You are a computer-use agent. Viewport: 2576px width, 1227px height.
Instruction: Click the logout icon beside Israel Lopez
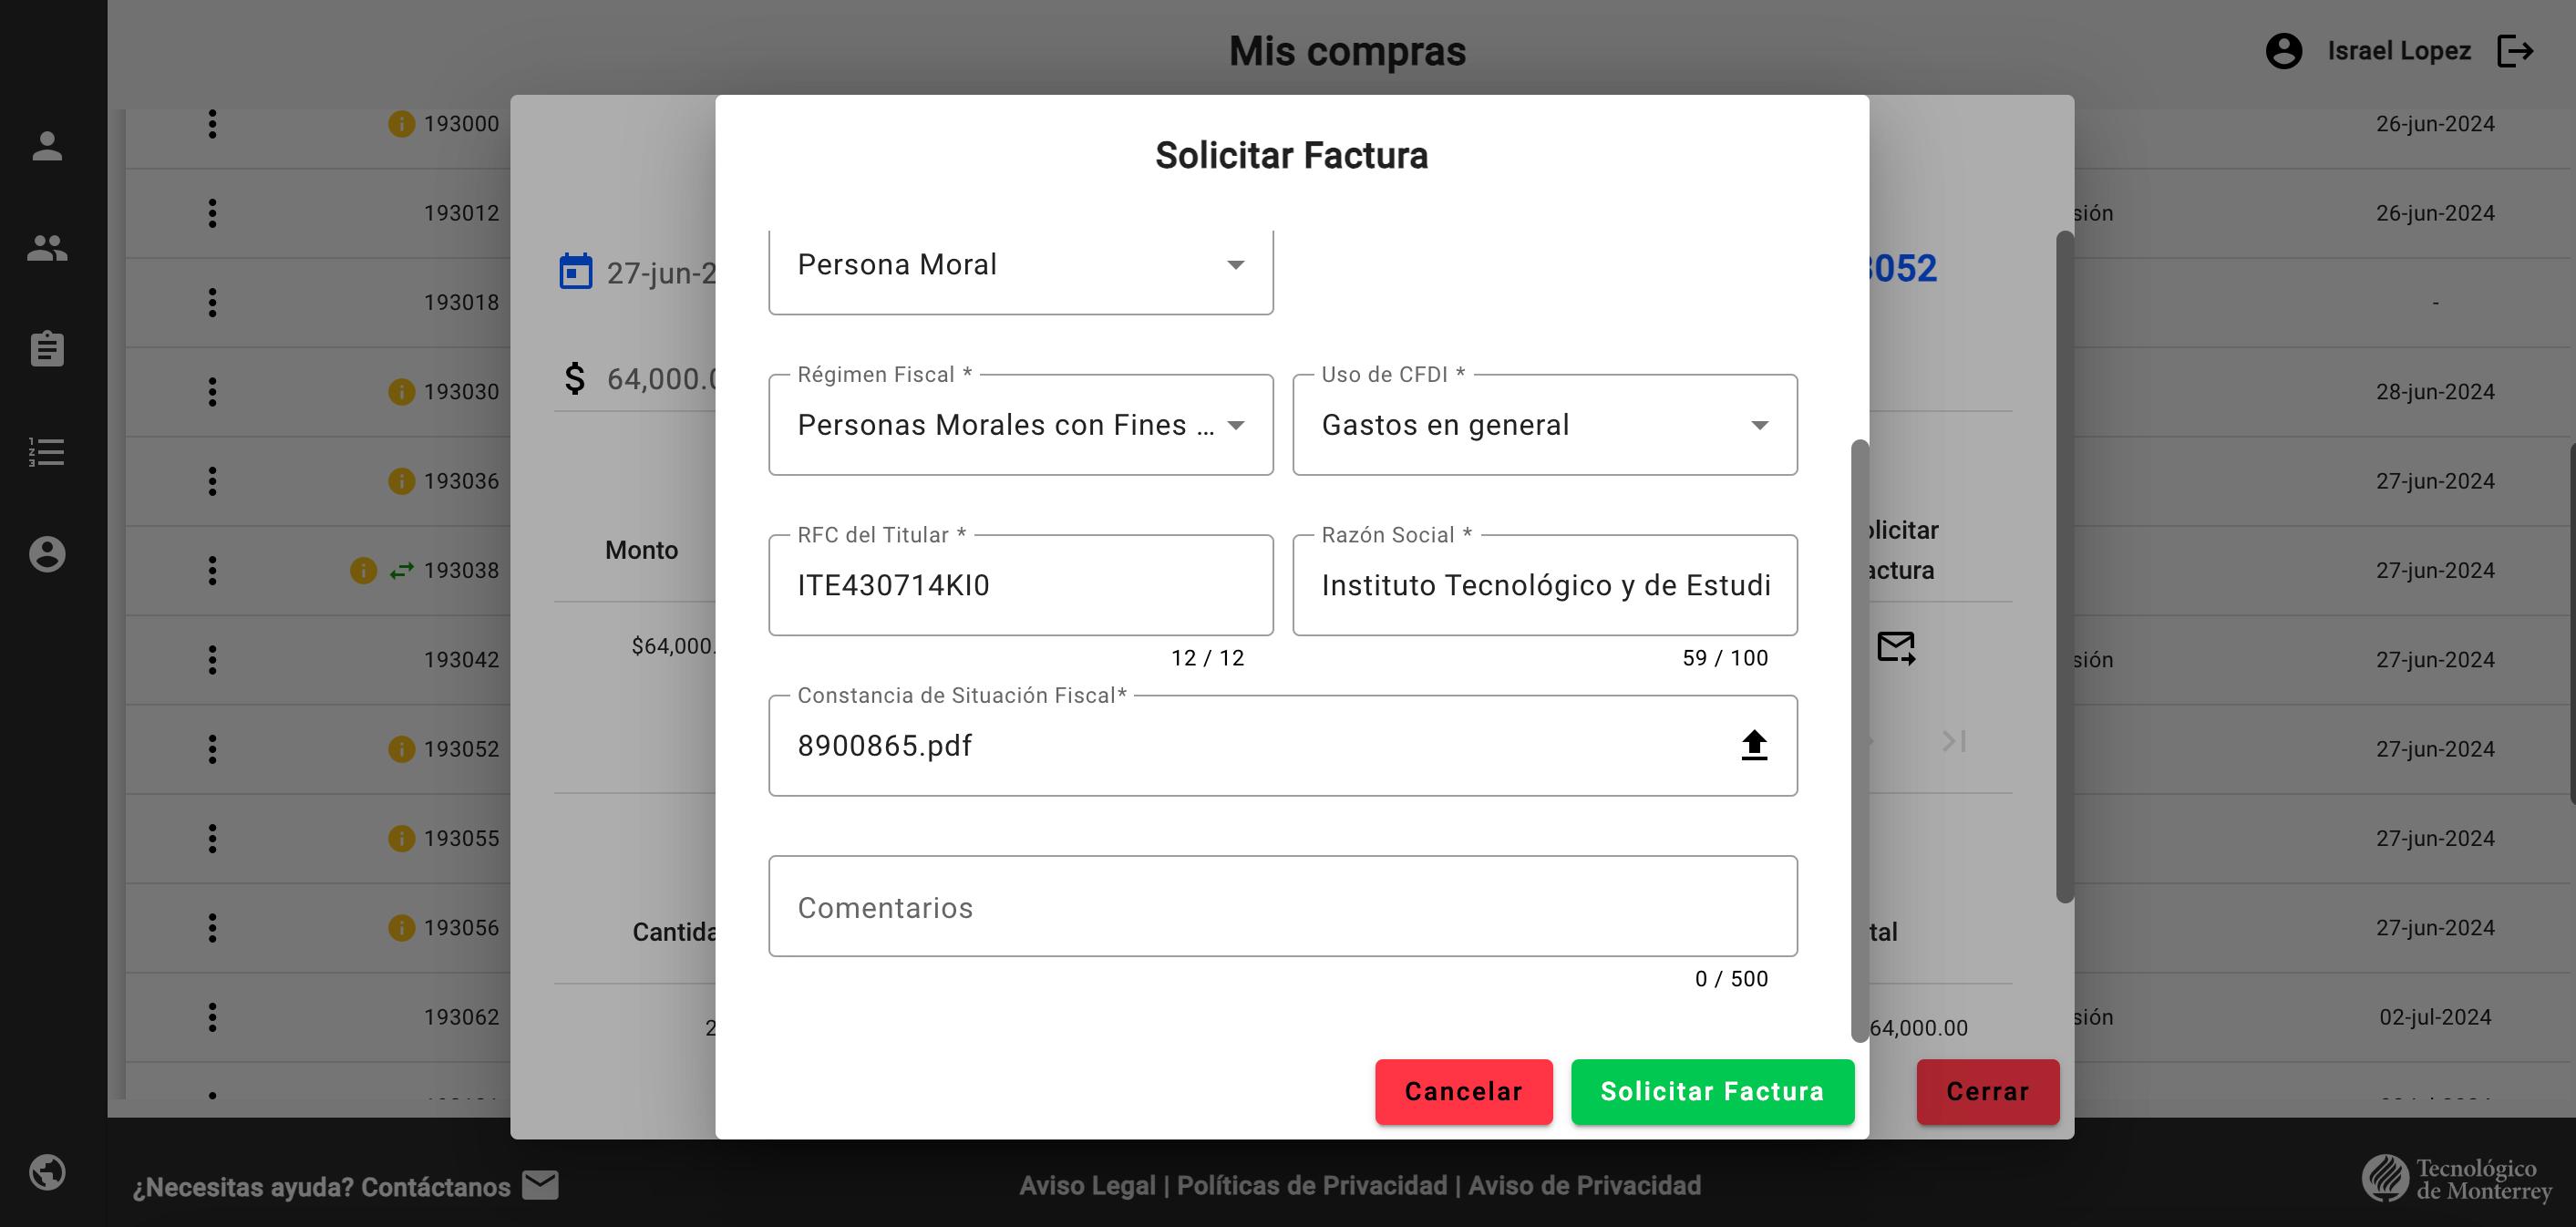(2516, 51)
